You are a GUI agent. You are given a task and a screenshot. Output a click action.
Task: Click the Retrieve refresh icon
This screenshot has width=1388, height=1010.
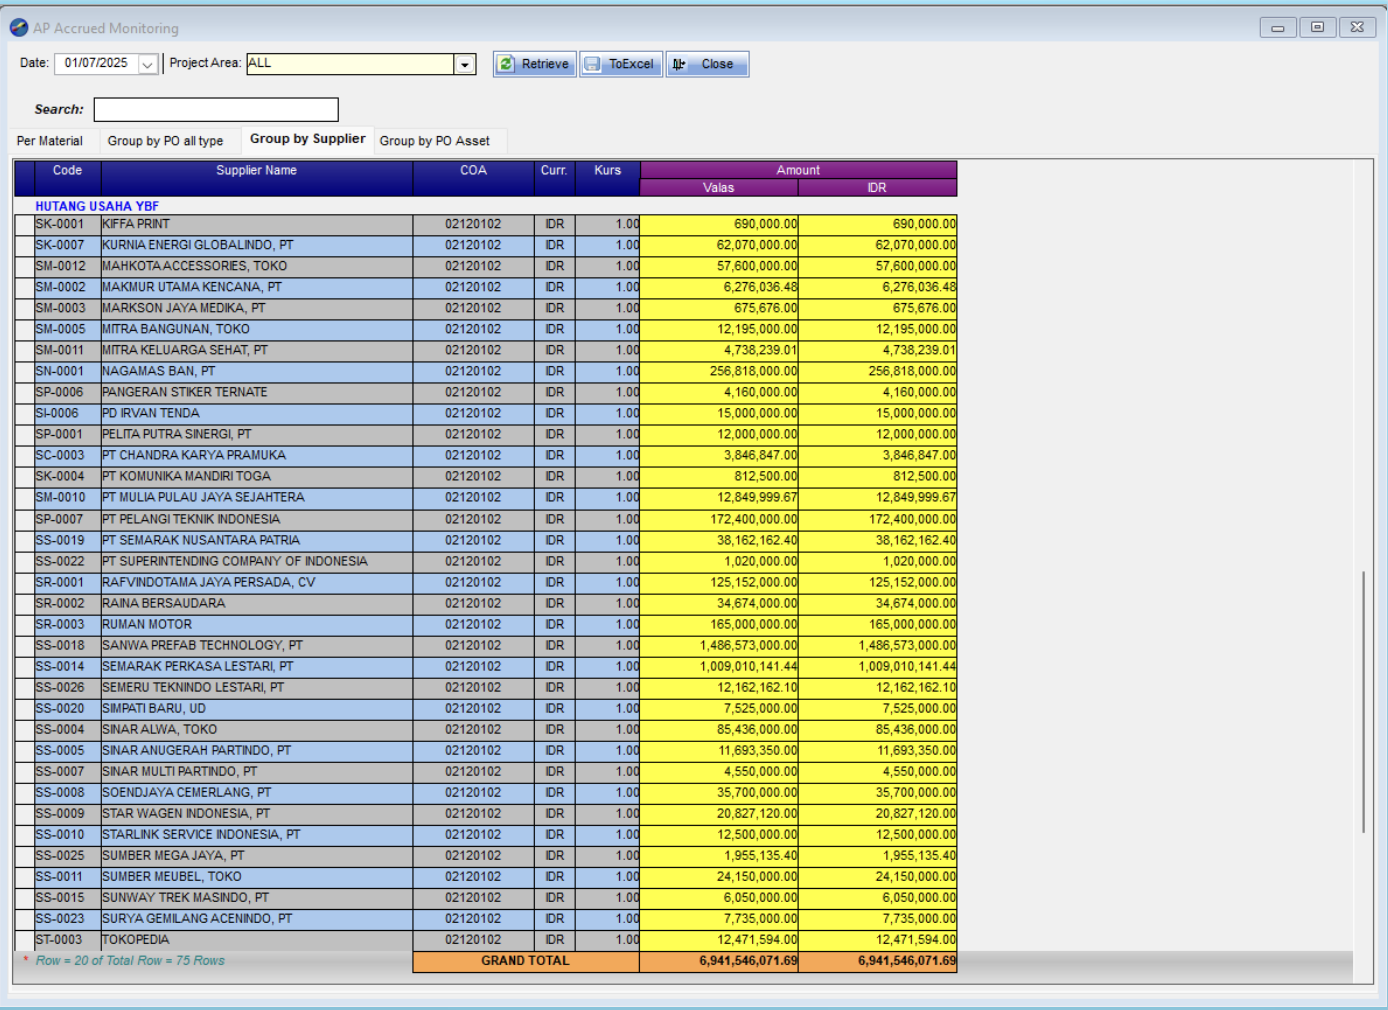[507, 64]
